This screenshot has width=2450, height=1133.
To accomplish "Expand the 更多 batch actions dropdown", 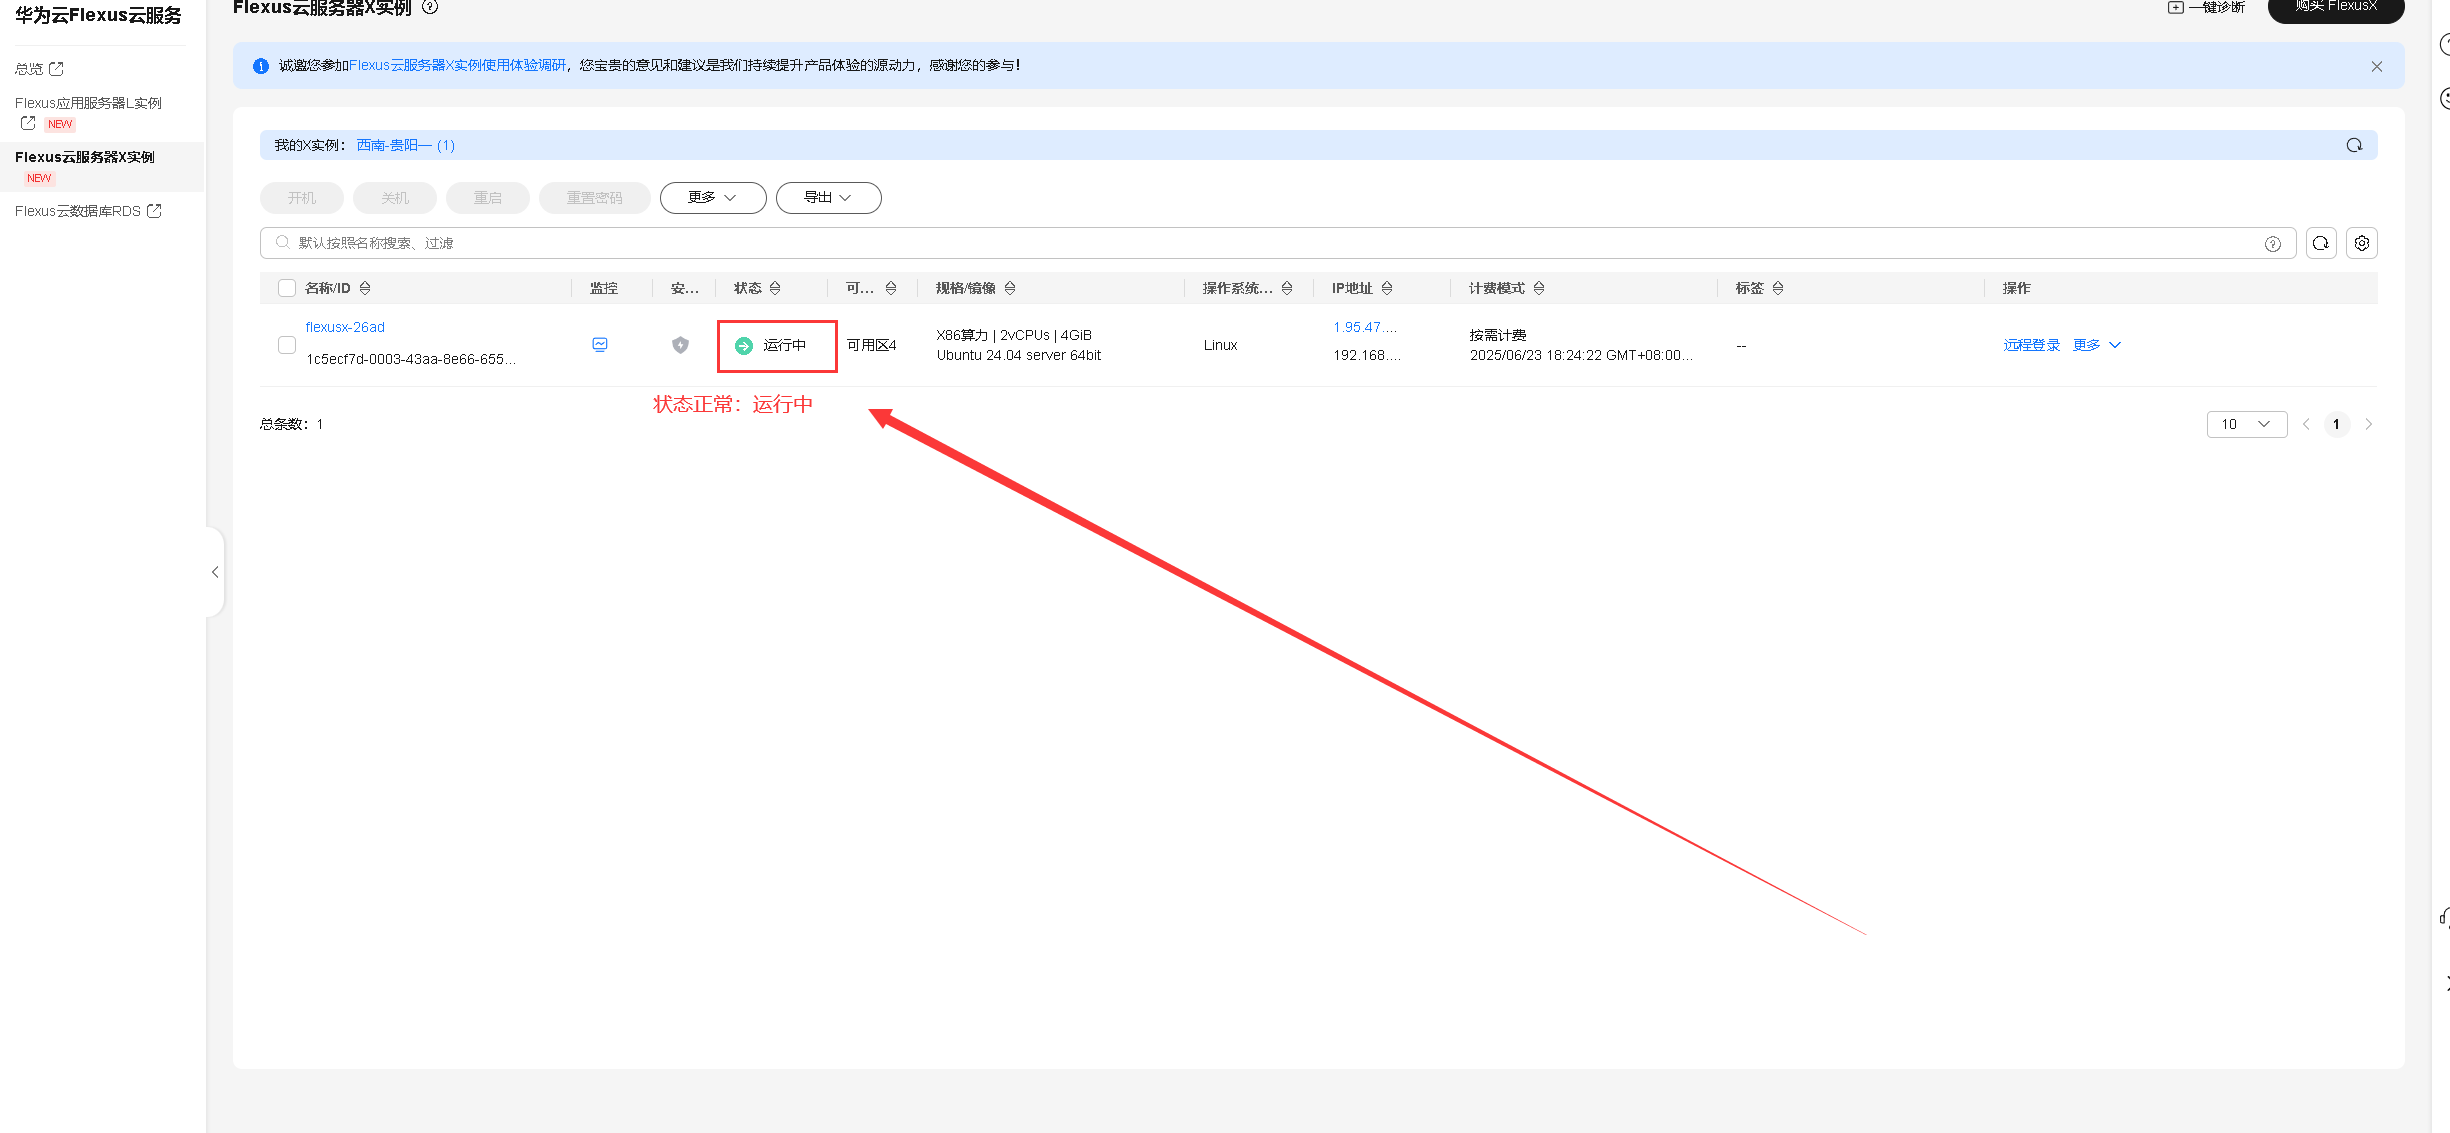I will 713,198.
